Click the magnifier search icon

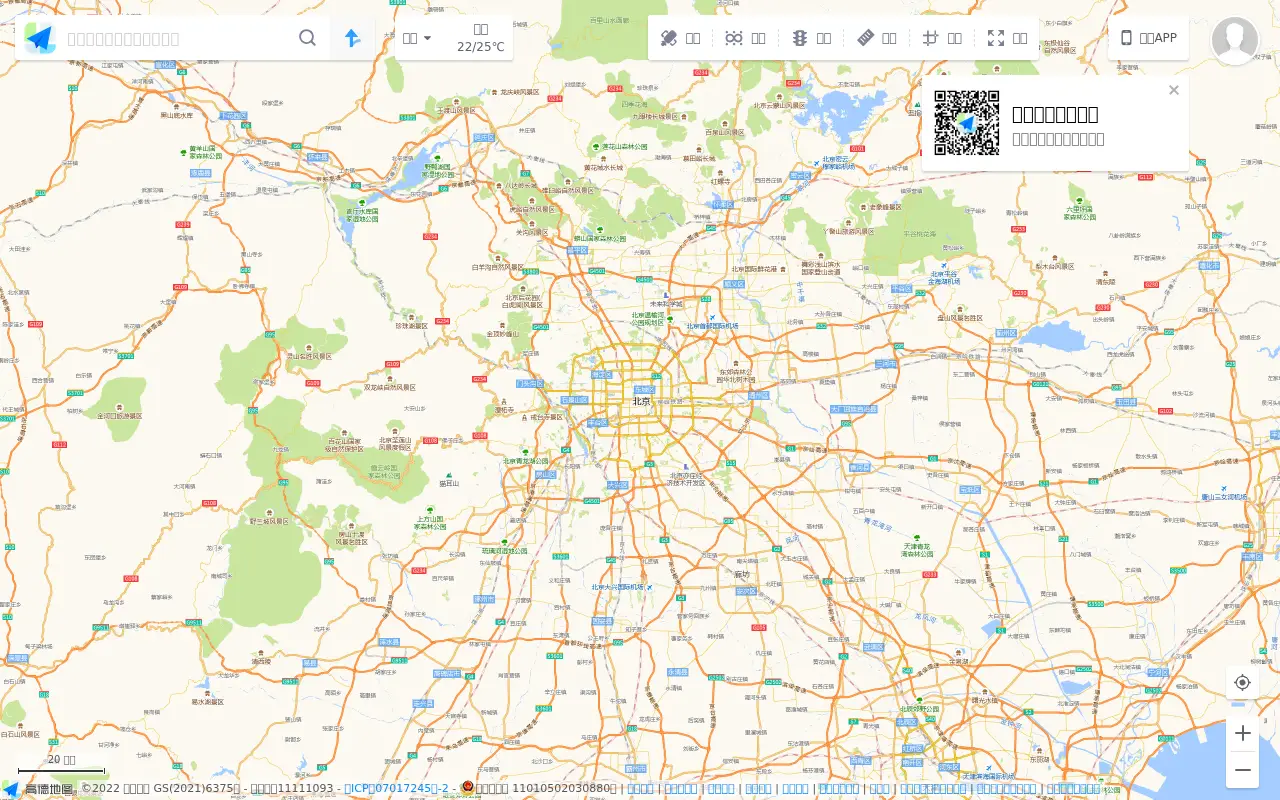click(x=307, y=38)
